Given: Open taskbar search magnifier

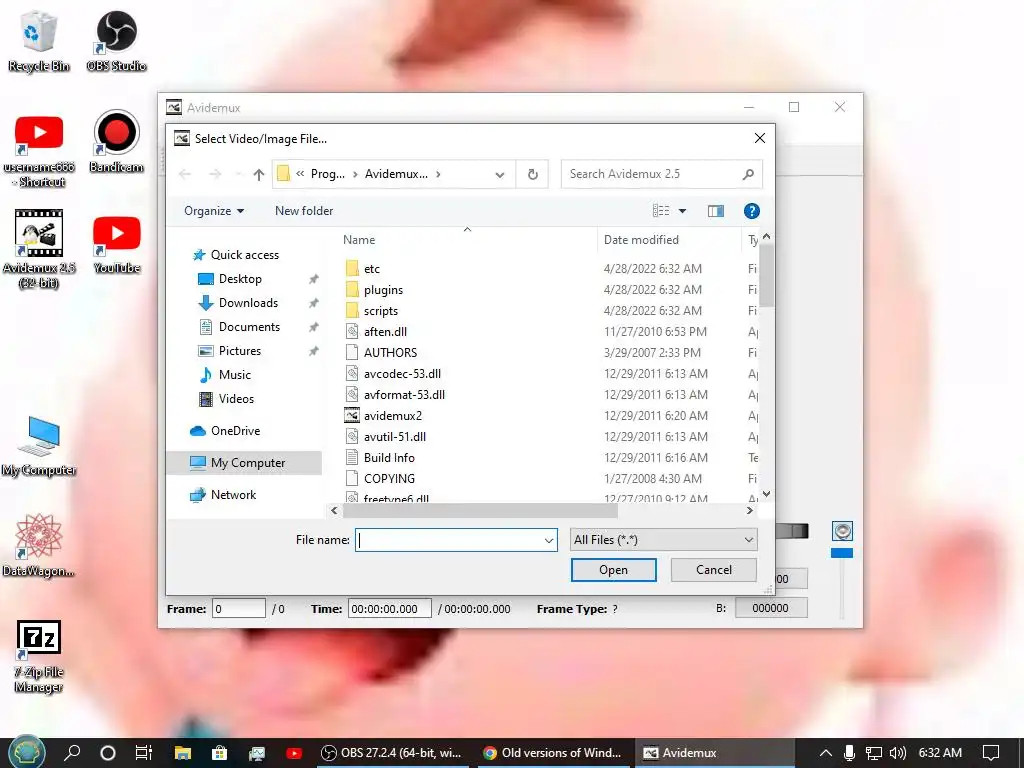Looking at the screenshot, I should (72, 752).
